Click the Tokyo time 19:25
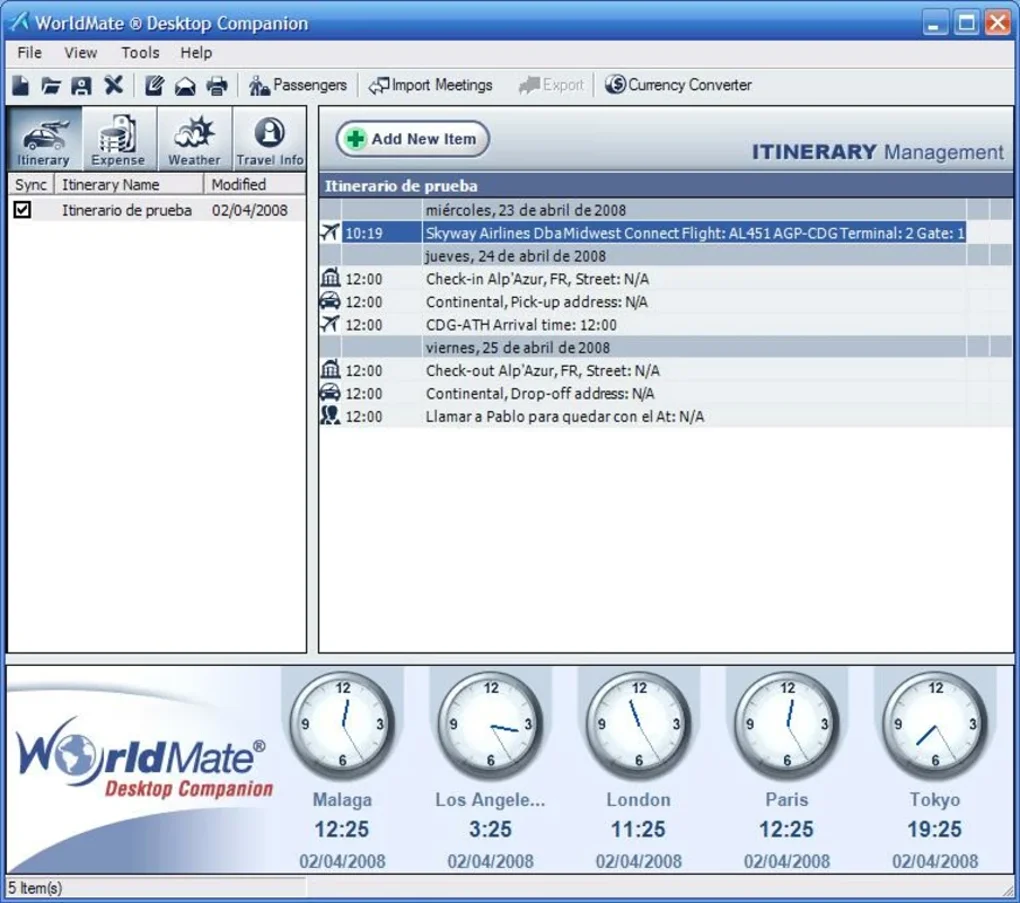Viewport: 1020px width, 903px height. point(935,829)
